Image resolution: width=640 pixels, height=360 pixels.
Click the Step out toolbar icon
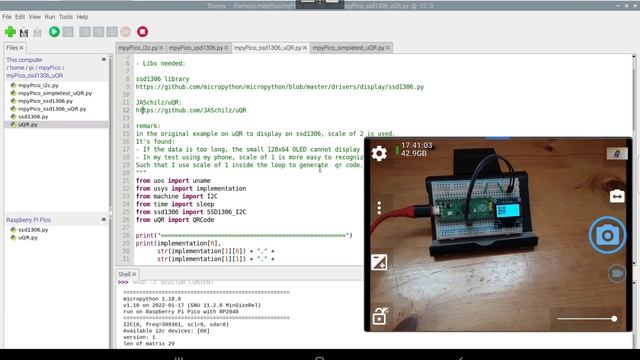click(112, 32)
